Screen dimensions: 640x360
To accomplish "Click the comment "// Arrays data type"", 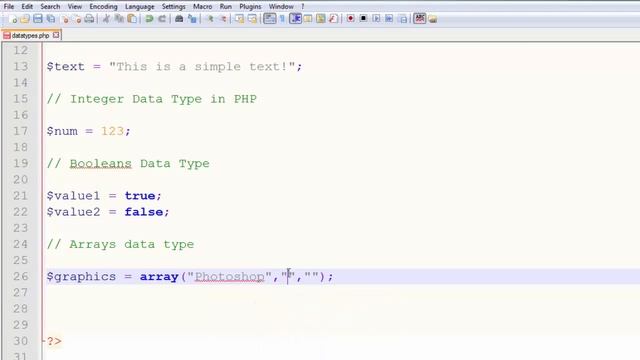I will (x=120, y=244).
